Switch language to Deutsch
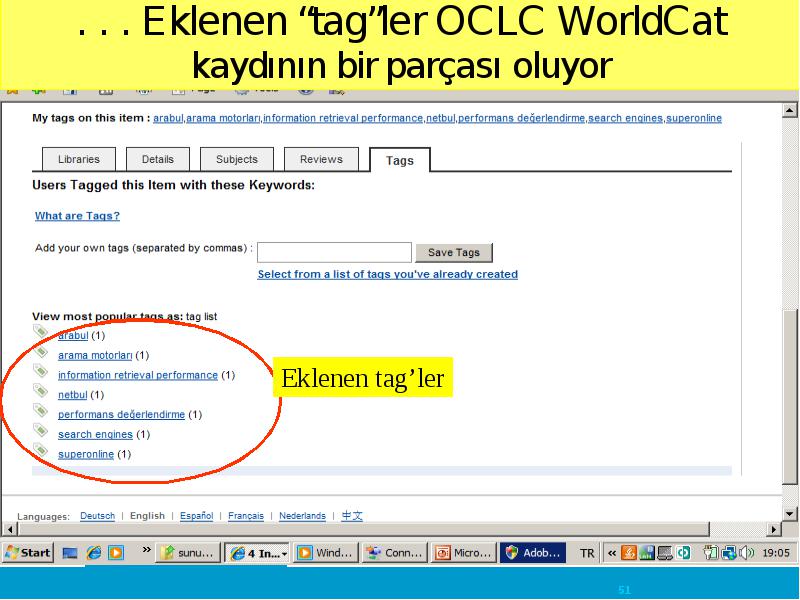The image size is (800, 600). pyautogui.click(x=97, y=516)
